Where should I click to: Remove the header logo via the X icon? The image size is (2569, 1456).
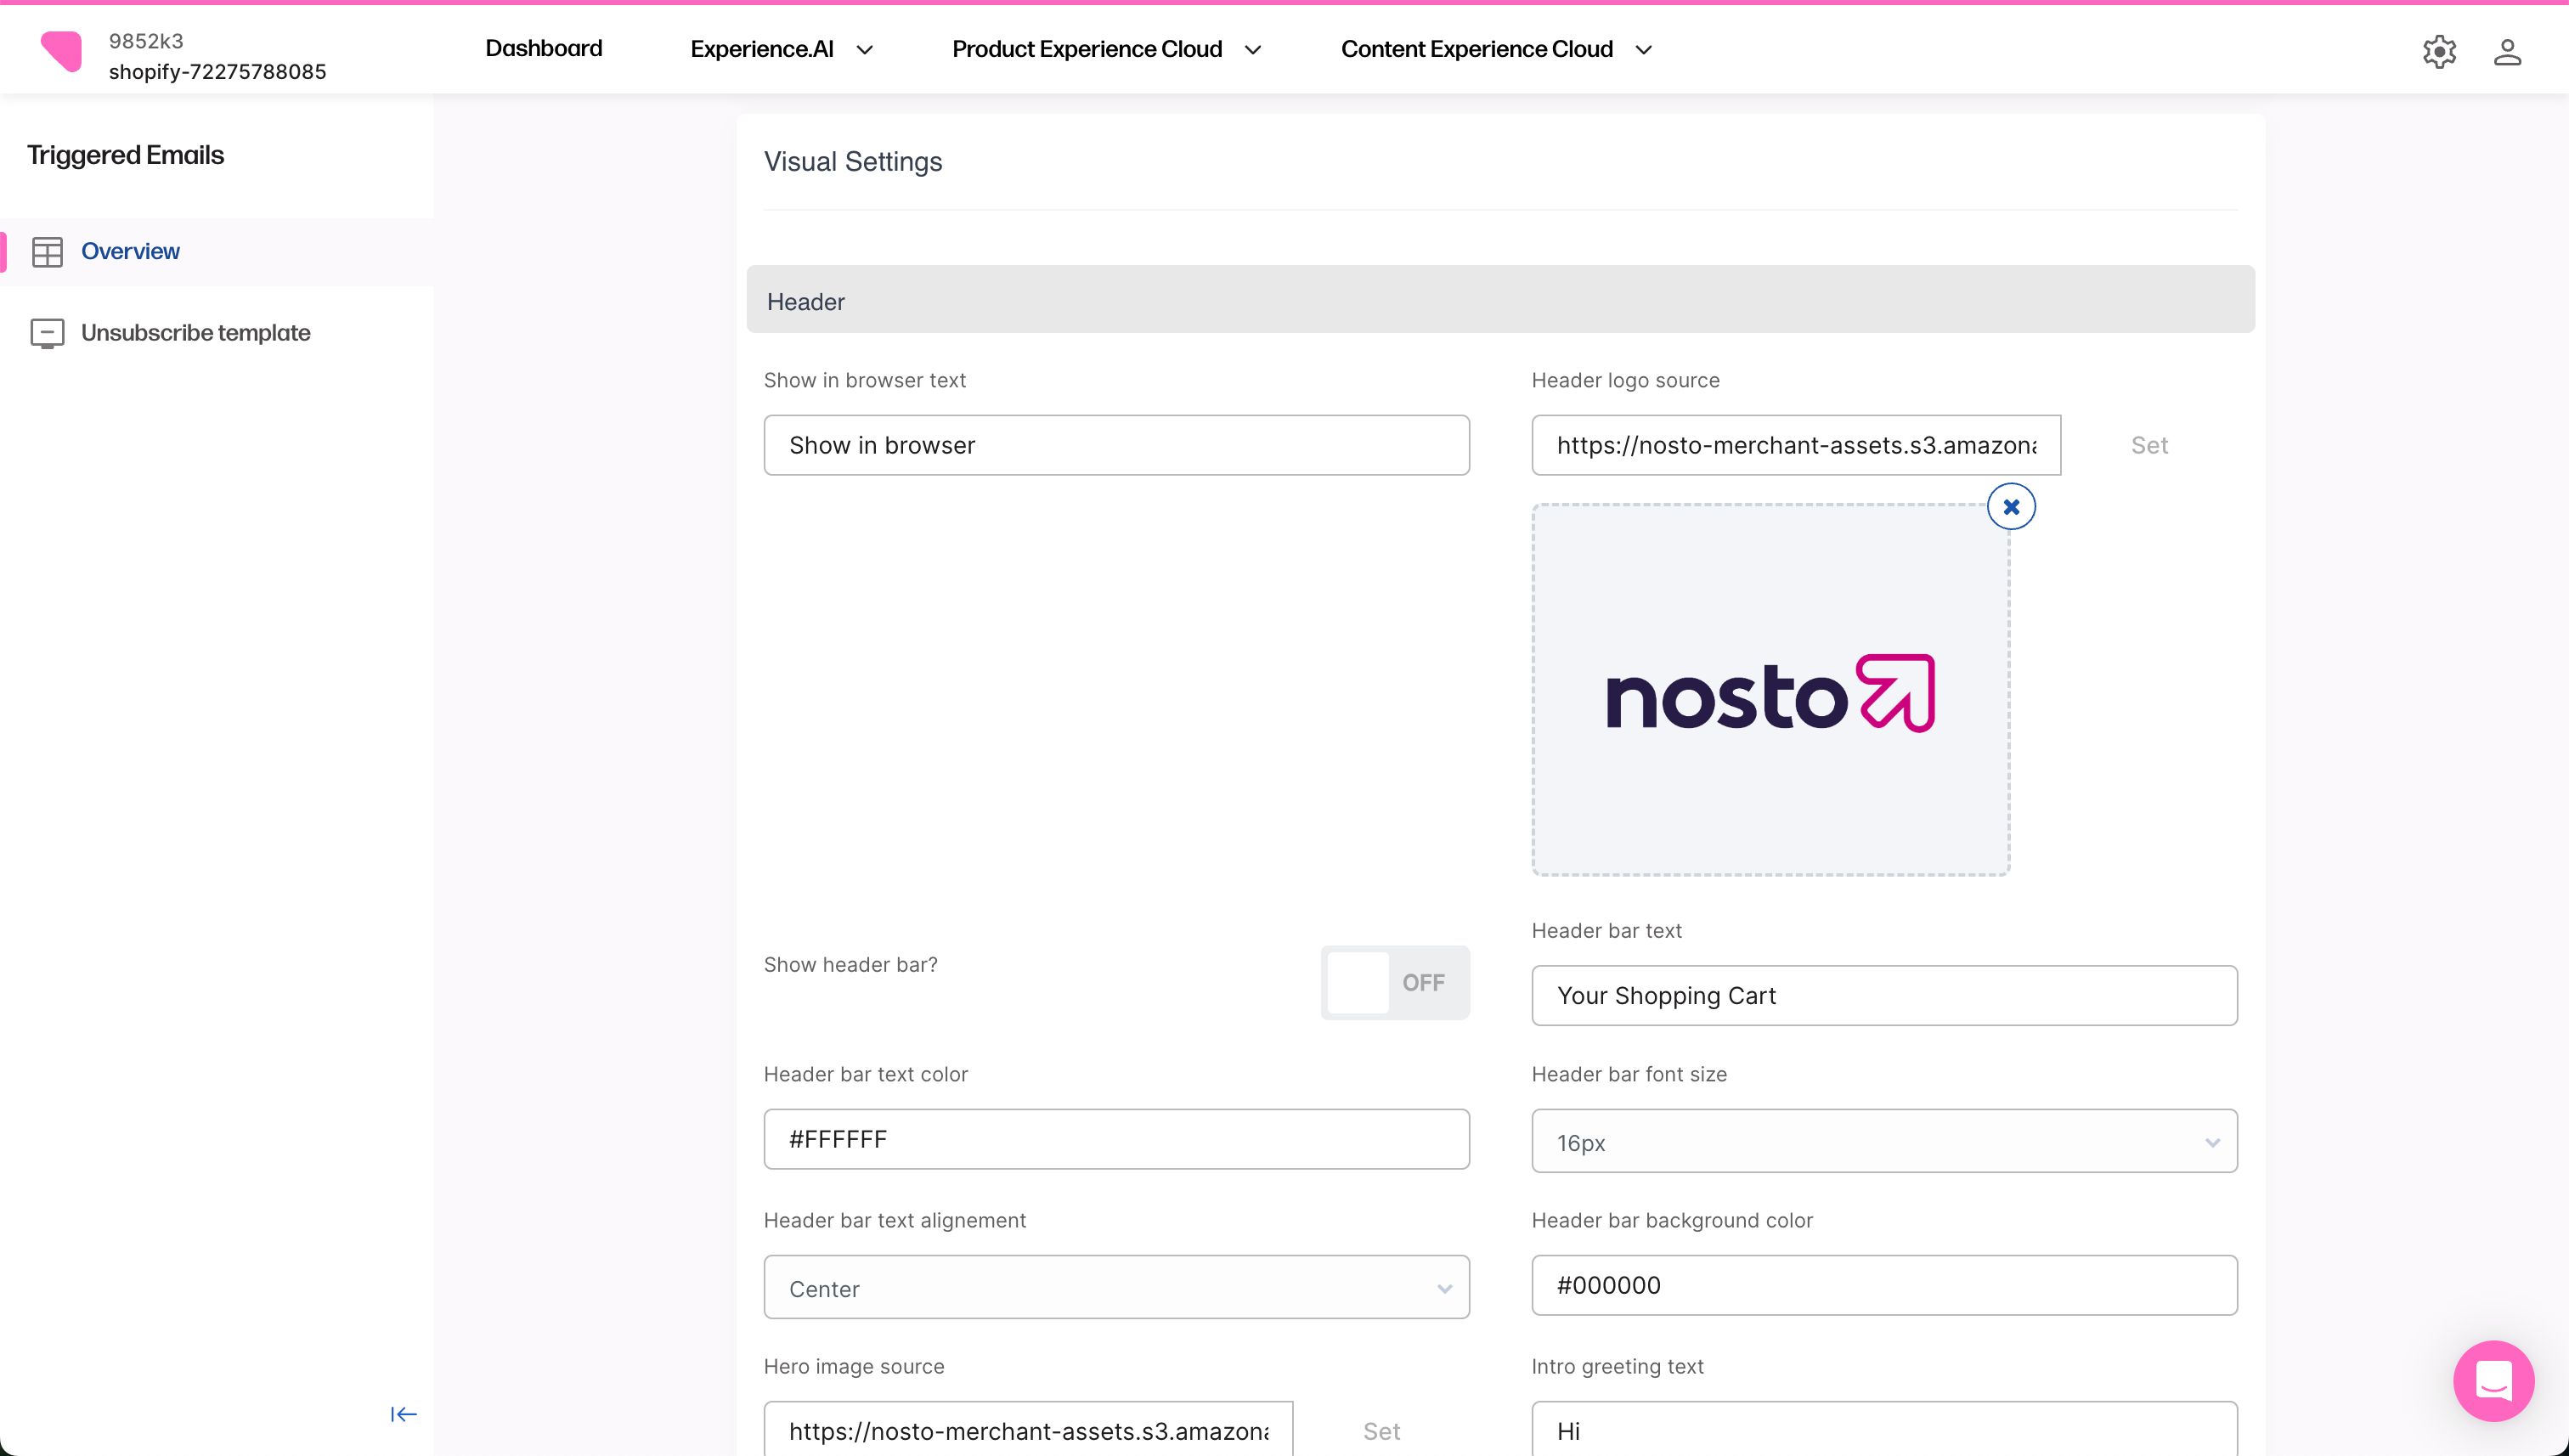pos(2010,506)
